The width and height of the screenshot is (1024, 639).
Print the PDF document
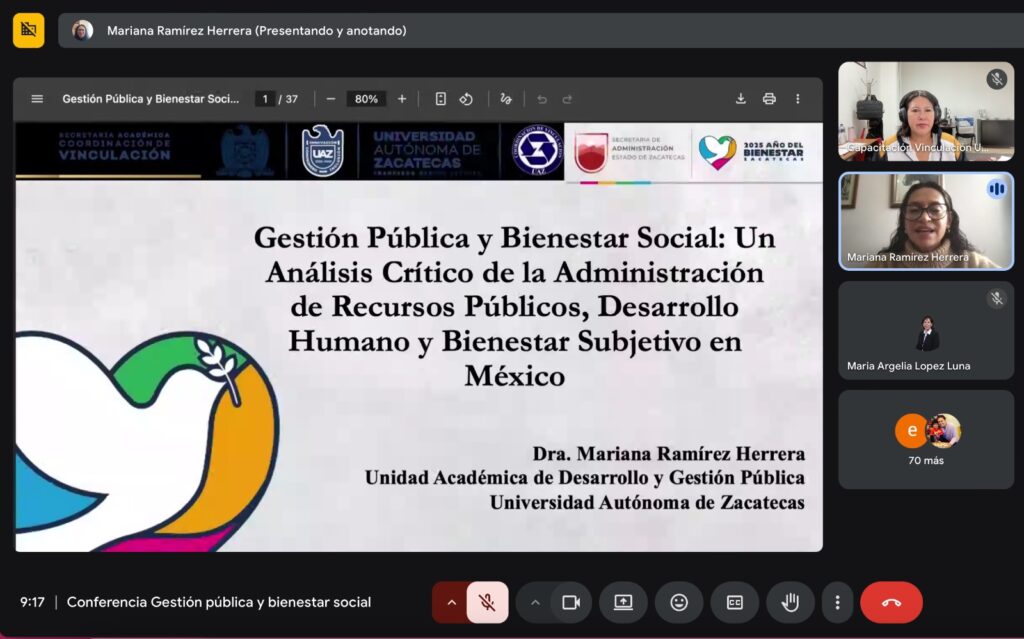click(x=769, y=99)
